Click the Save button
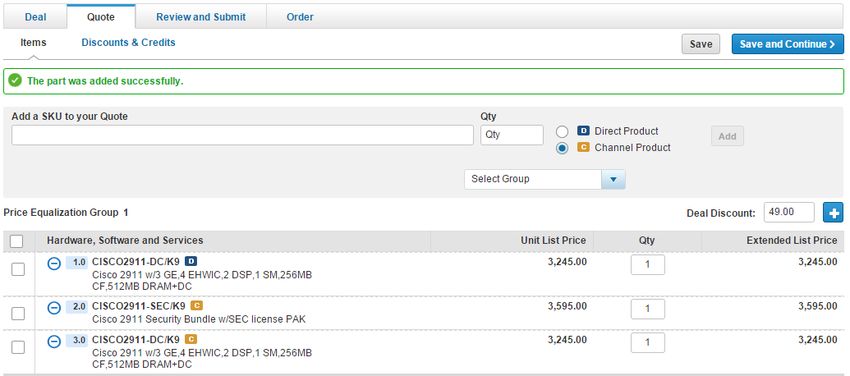This screenshot has height=376, width=850. [x=700, y=44]
